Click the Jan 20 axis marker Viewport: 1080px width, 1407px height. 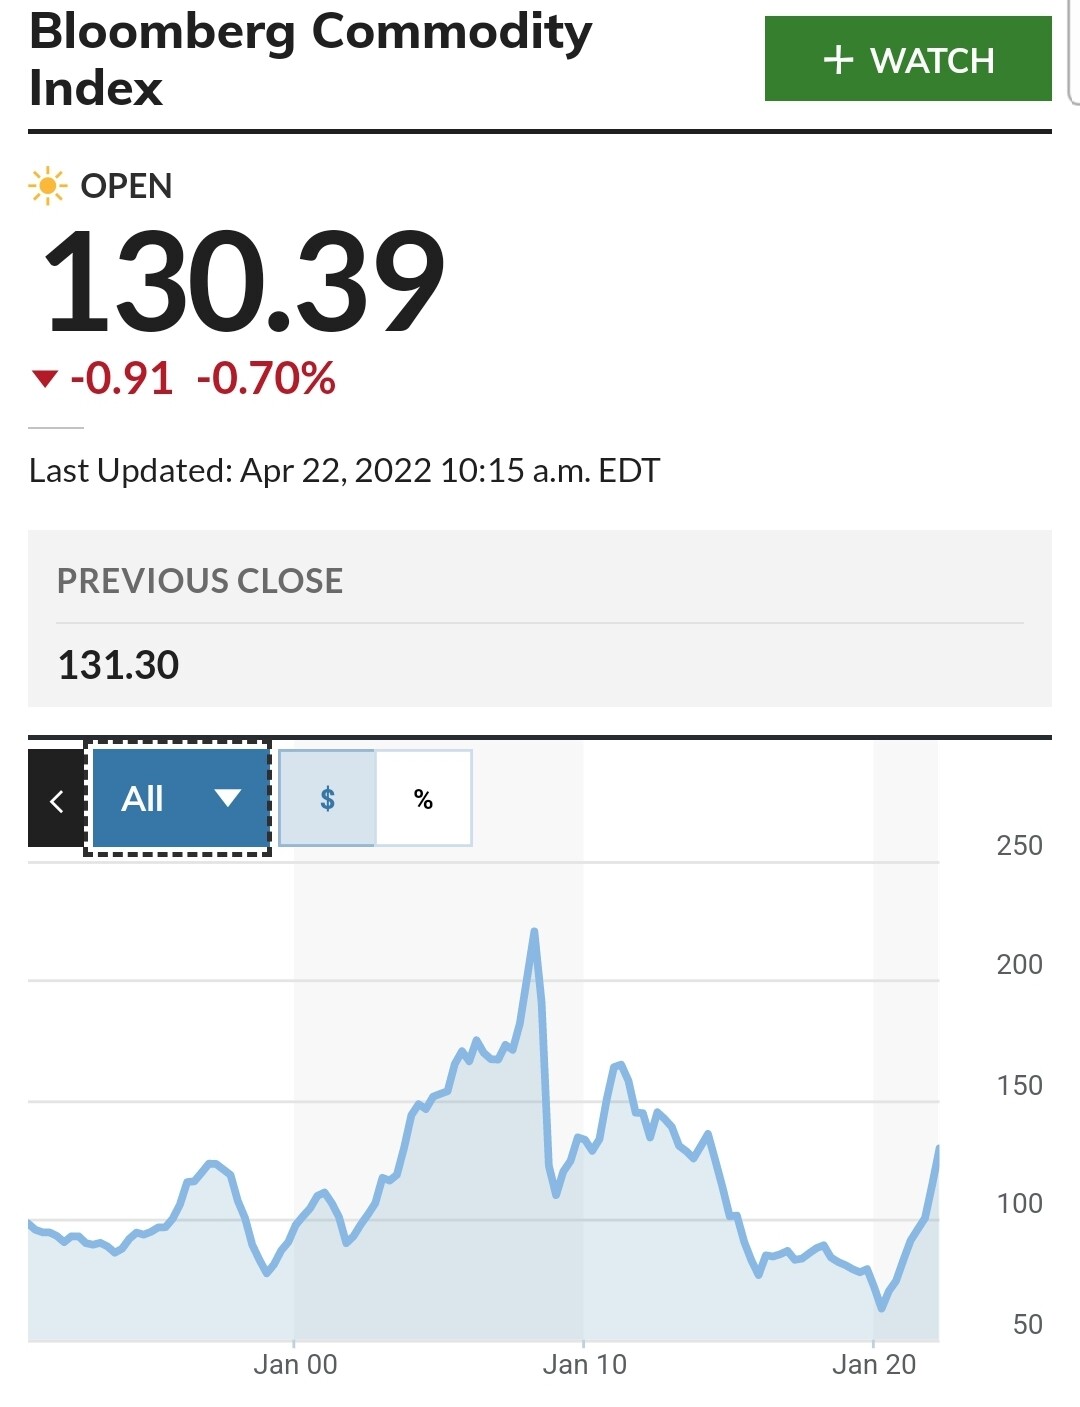tap(874, 1364)
